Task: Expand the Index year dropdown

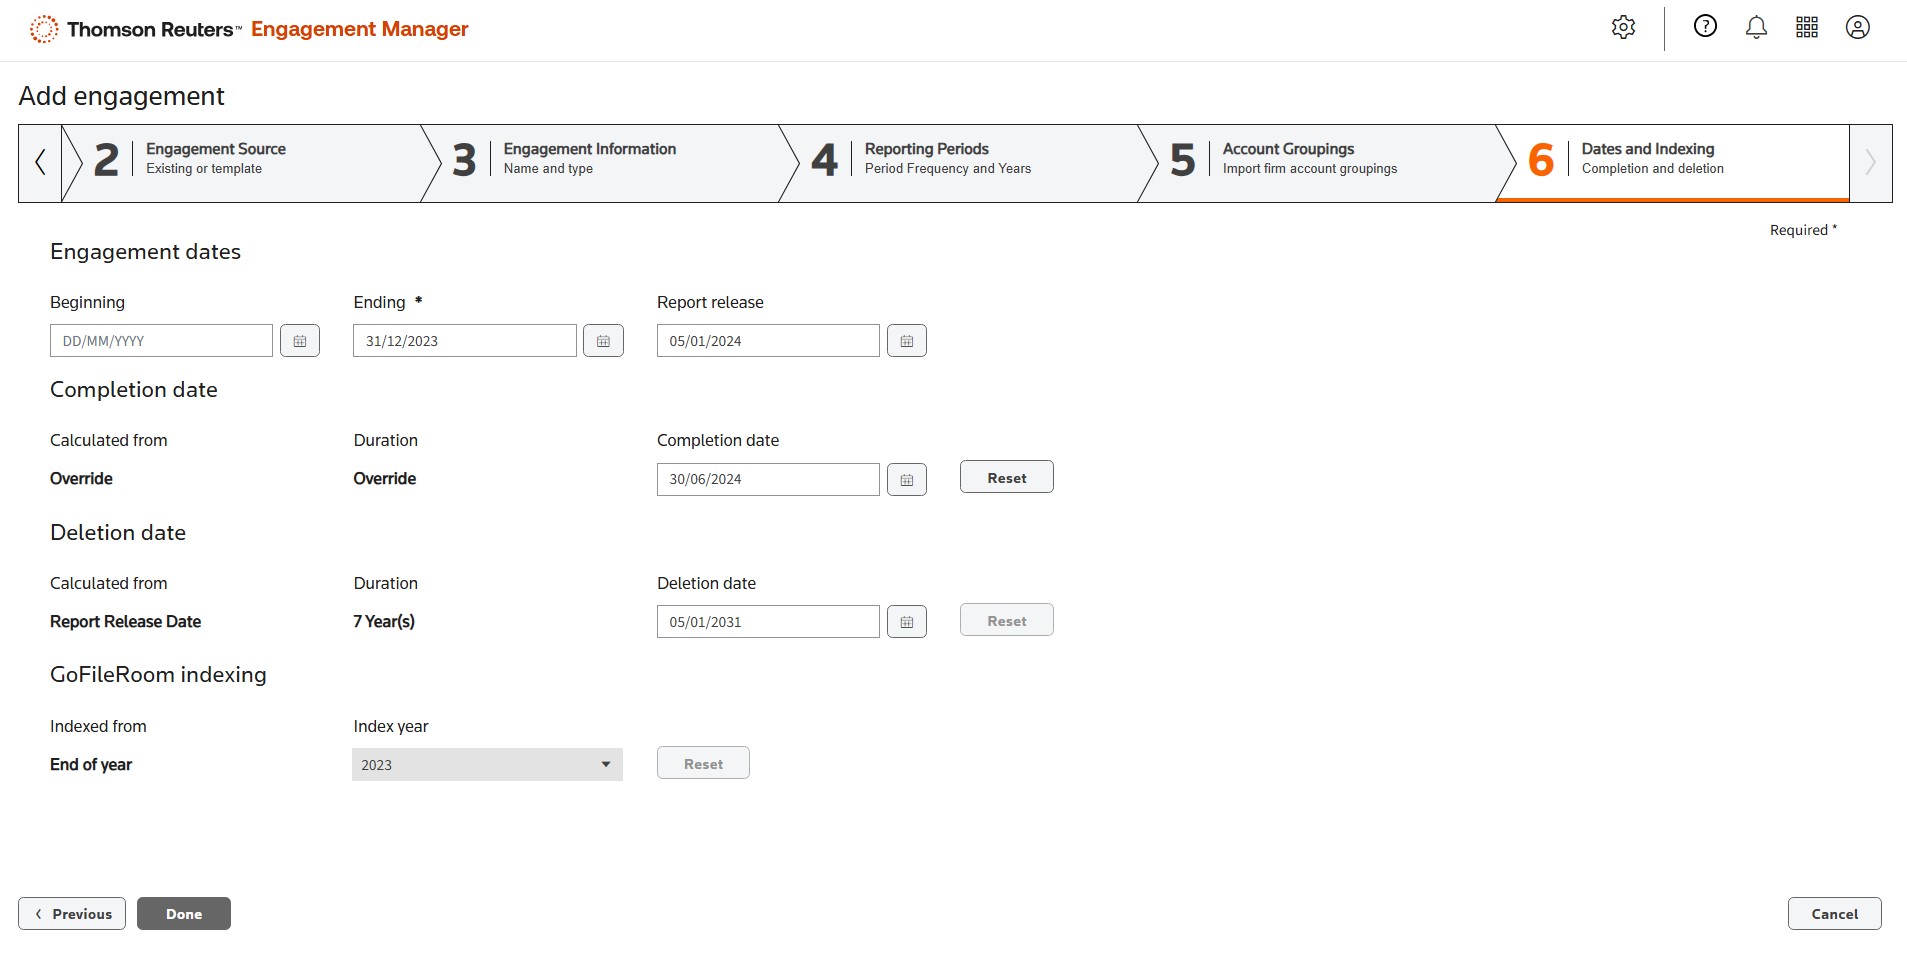Action: [x=487, y=765]
